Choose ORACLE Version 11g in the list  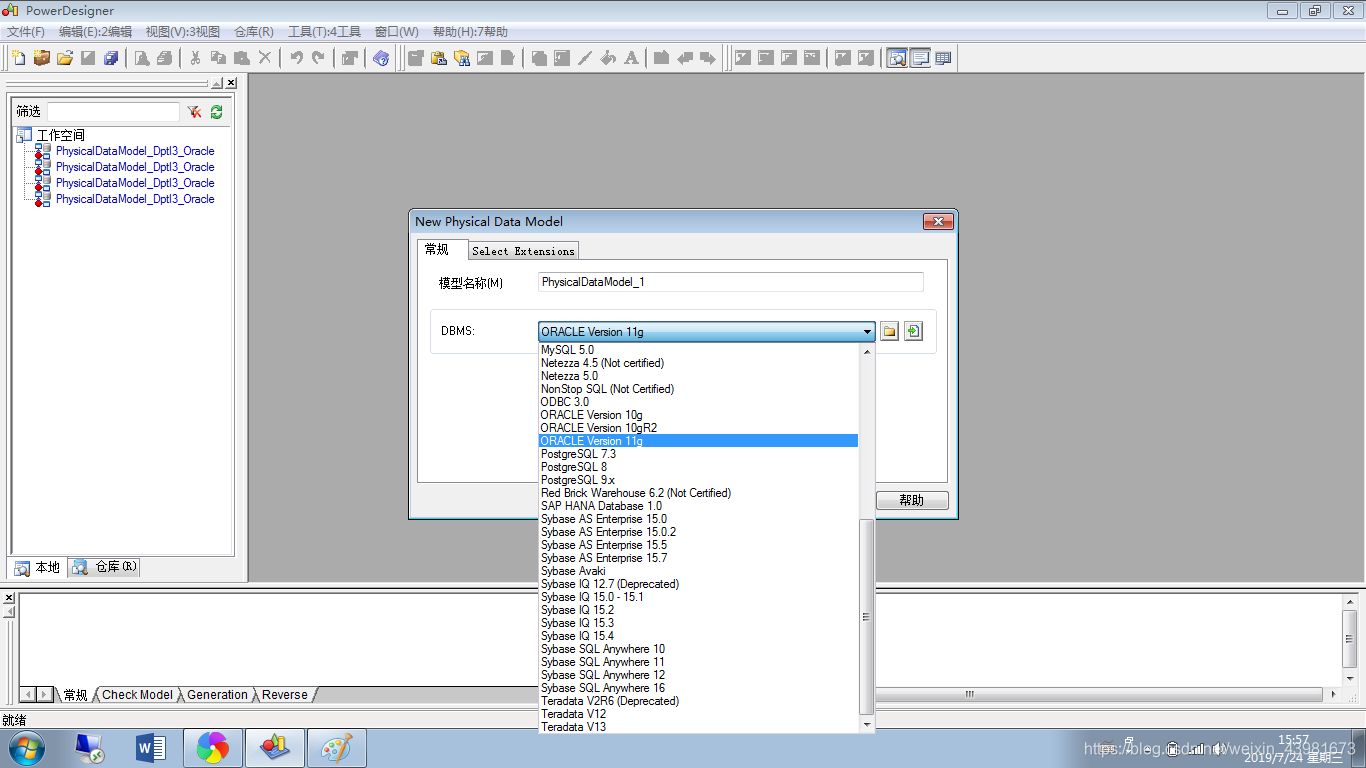(698, 441)
